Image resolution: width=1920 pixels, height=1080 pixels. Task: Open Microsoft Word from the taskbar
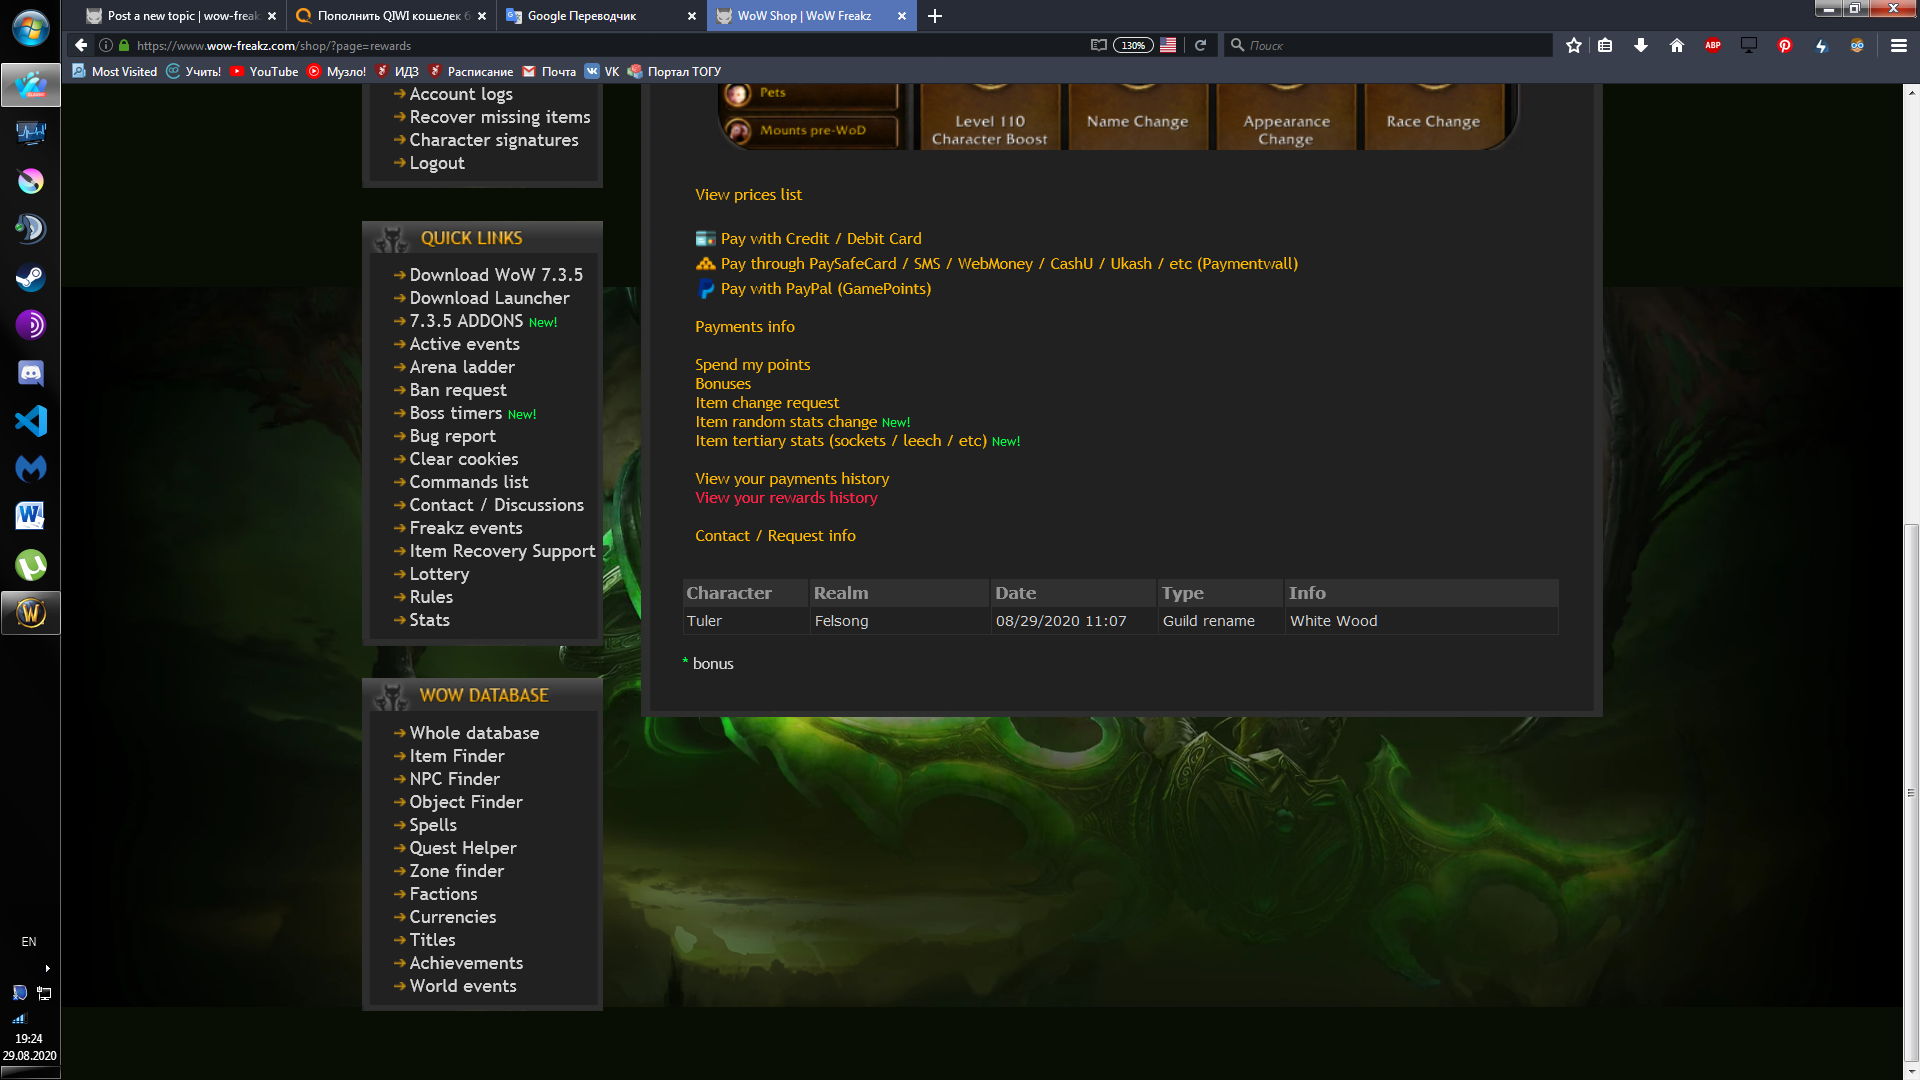coord(30,517)
